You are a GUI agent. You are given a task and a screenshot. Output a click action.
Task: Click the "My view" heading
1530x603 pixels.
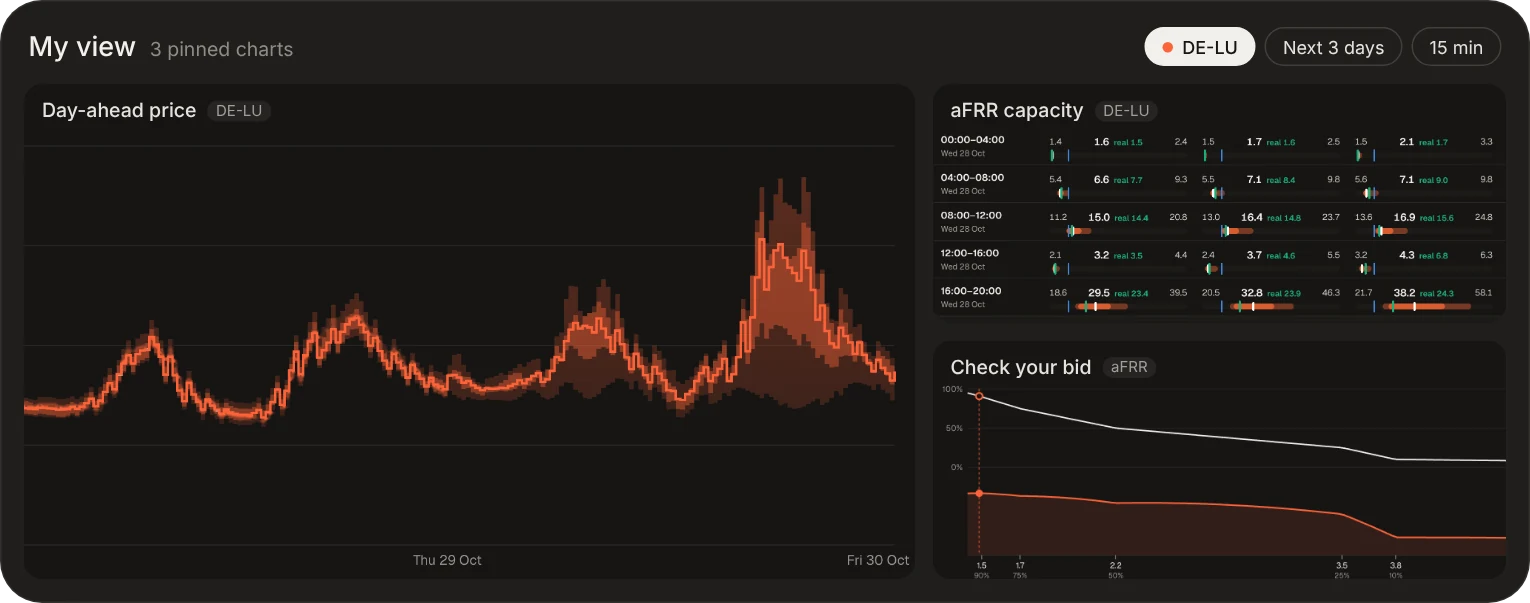point(82,47)
